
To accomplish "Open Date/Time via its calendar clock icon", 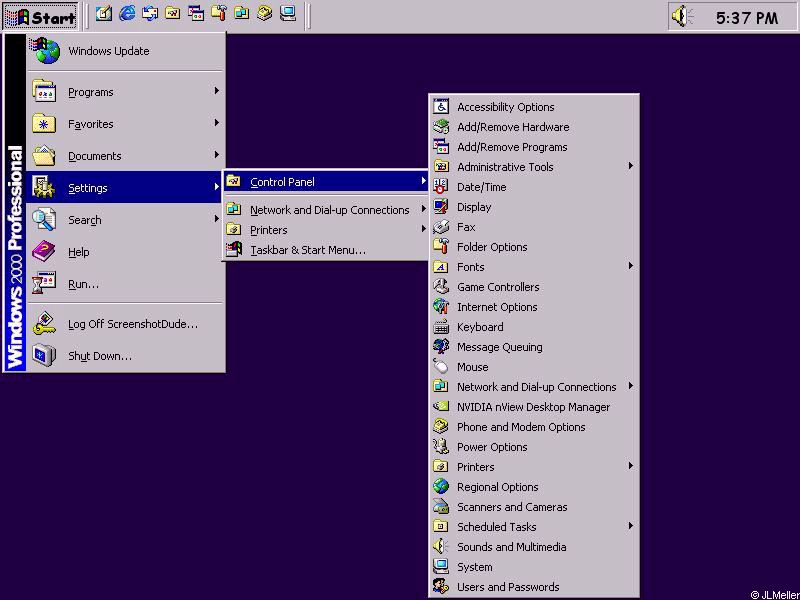I will click(x=441, y=187).
